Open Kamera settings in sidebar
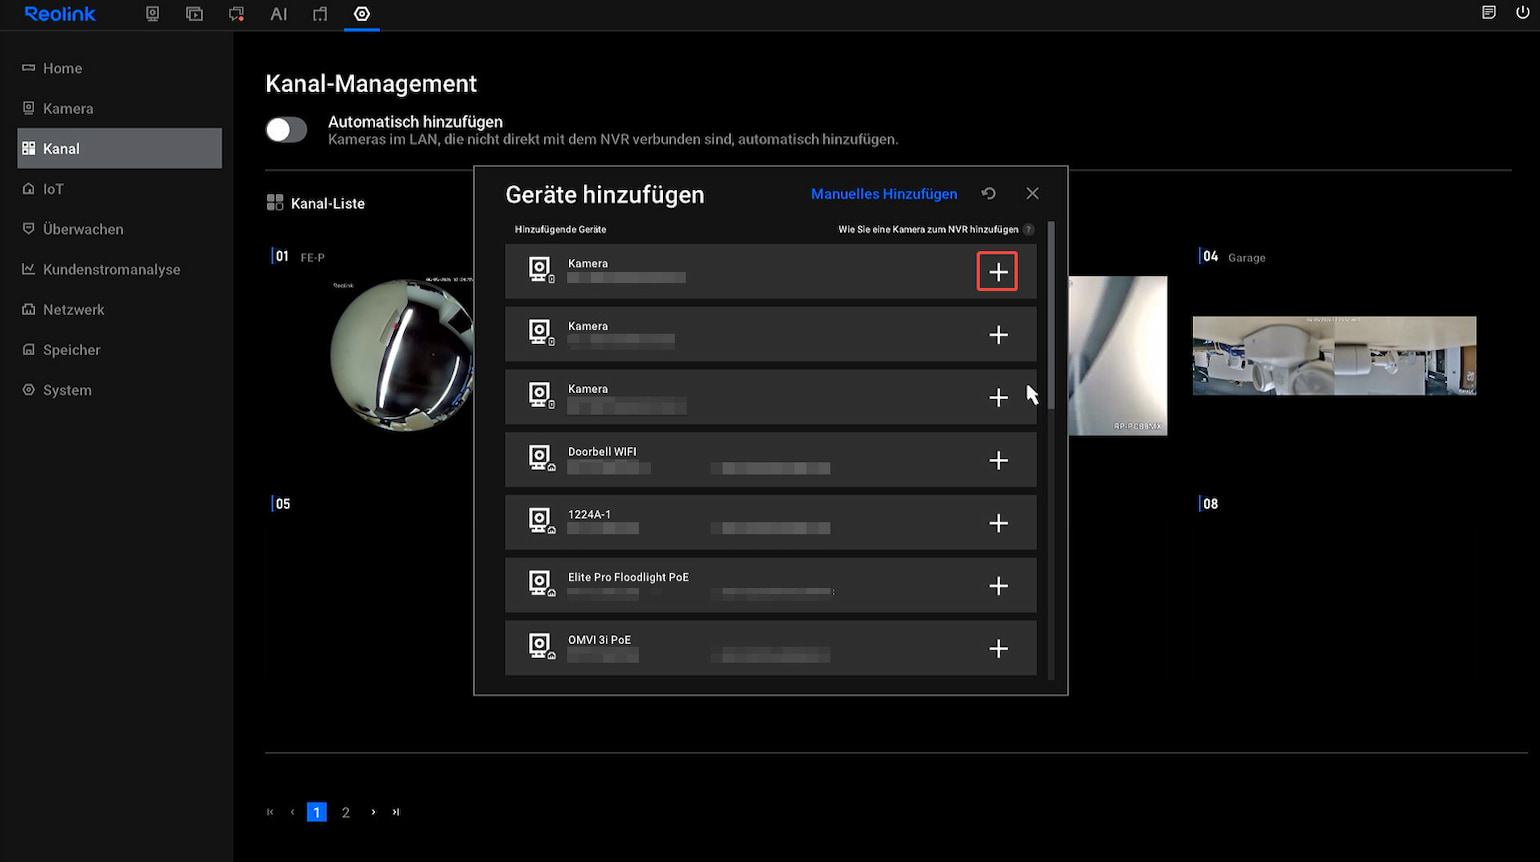Image resolution: width=1540 pixels, height=862 pixels. tap(119, 108)
